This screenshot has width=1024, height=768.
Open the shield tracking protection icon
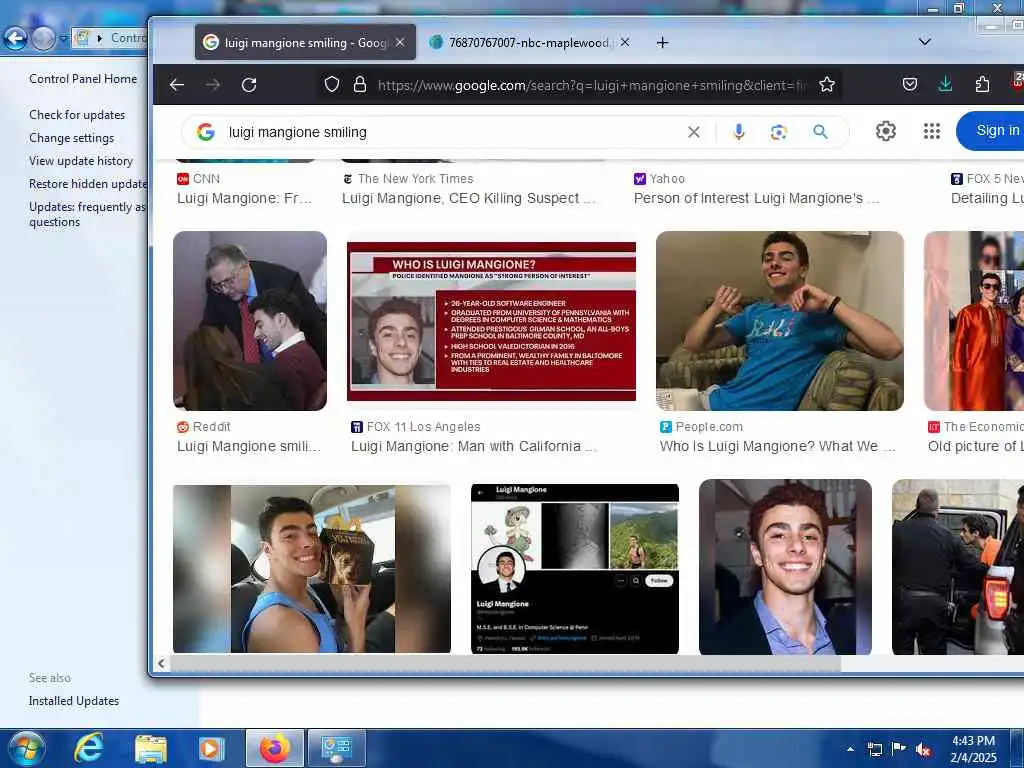[332, 84]
